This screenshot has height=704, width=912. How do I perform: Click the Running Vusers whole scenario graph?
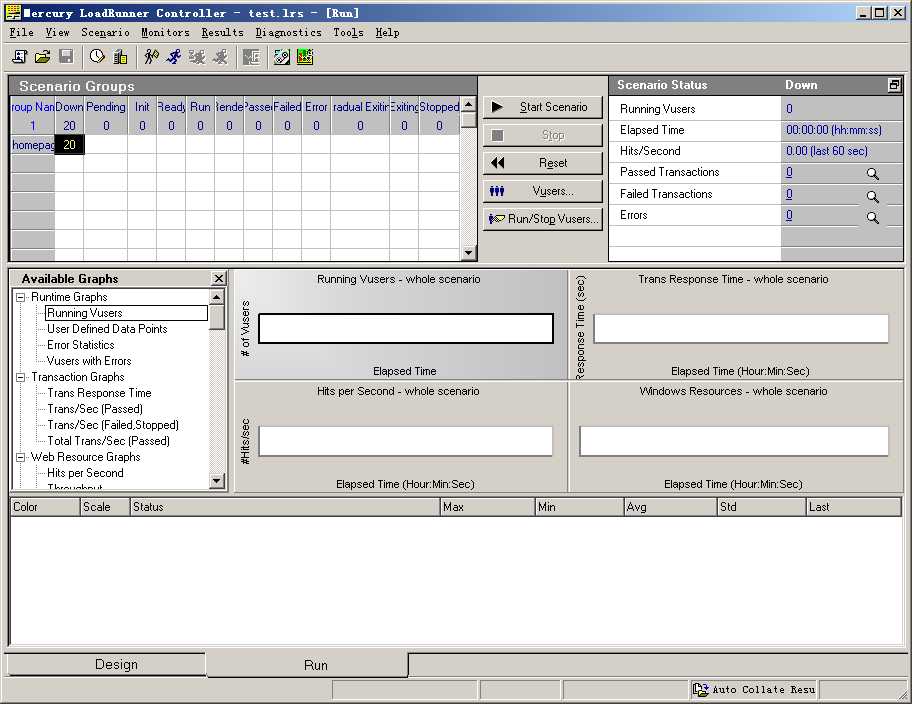[x=400, y=325]
